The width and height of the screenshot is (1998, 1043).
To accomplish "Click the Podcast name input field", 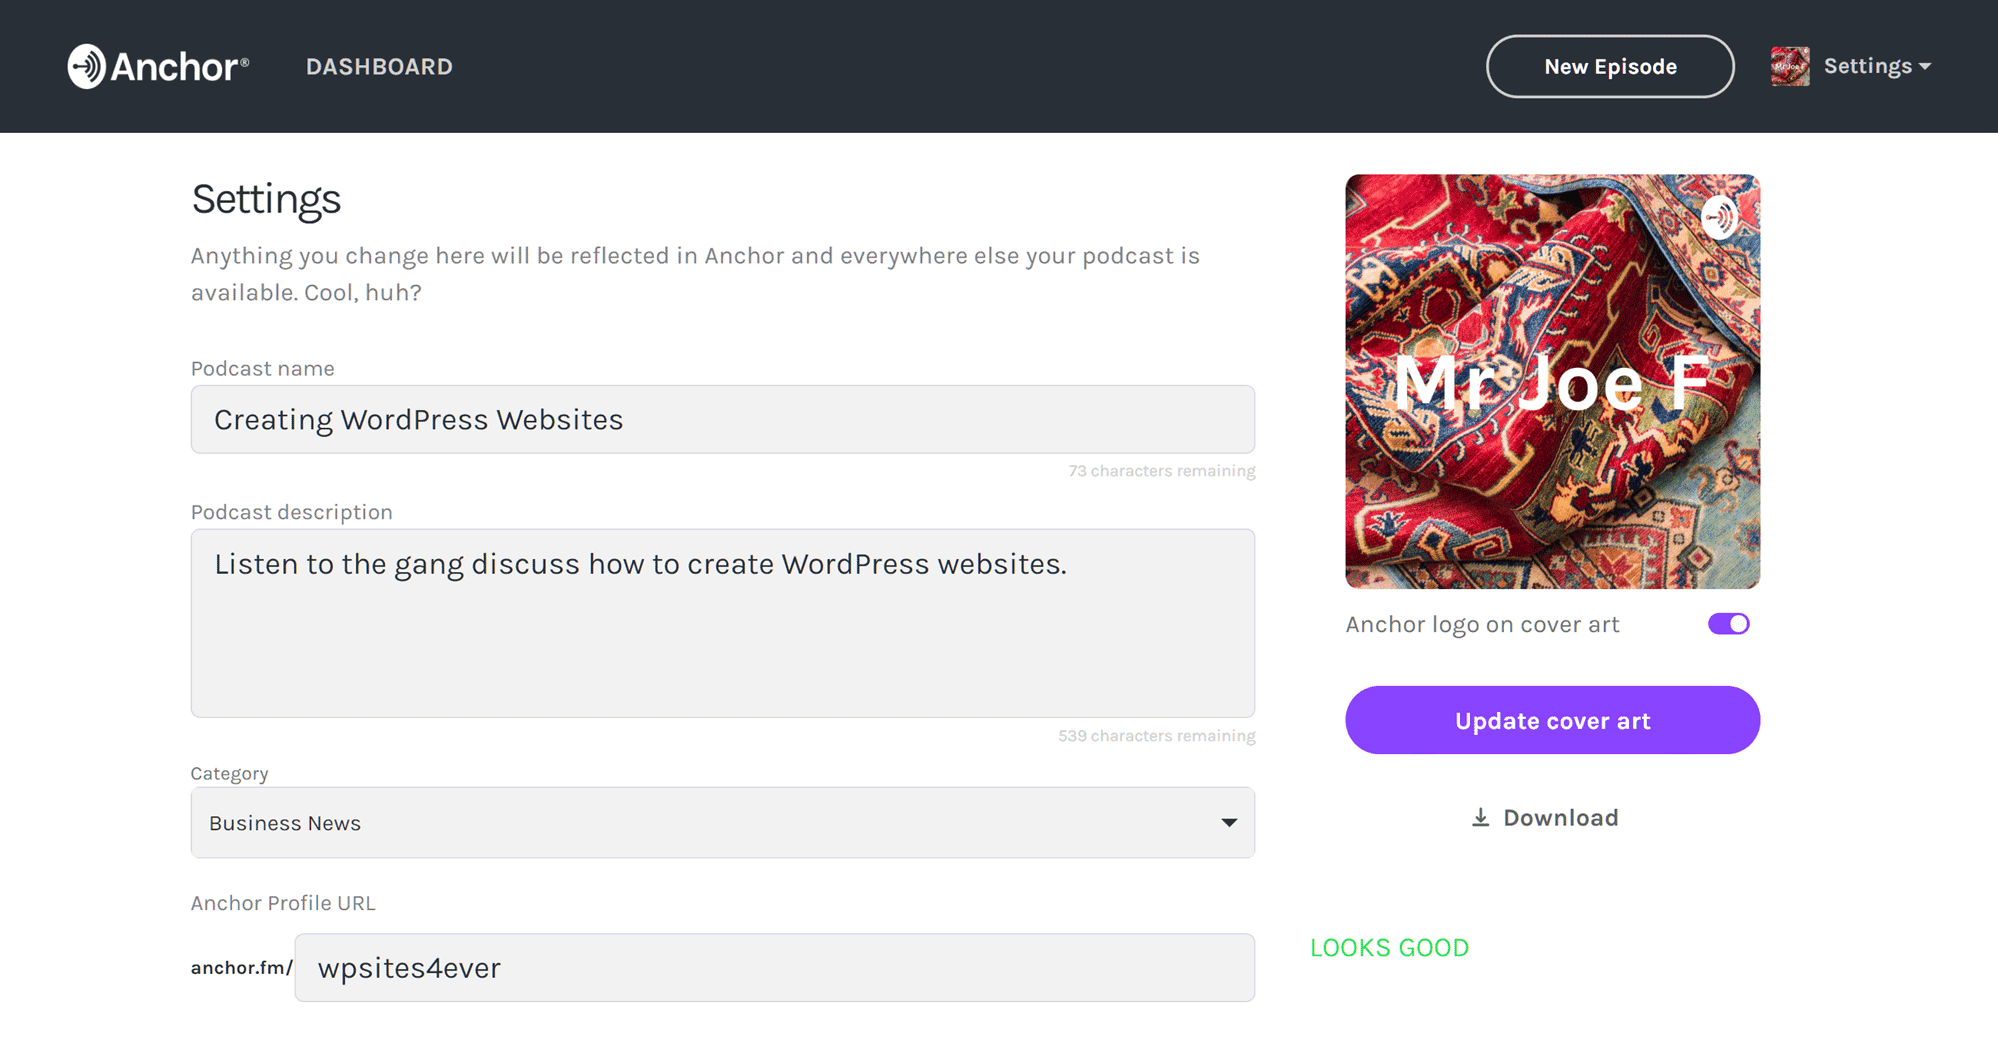I will [723, 419].
